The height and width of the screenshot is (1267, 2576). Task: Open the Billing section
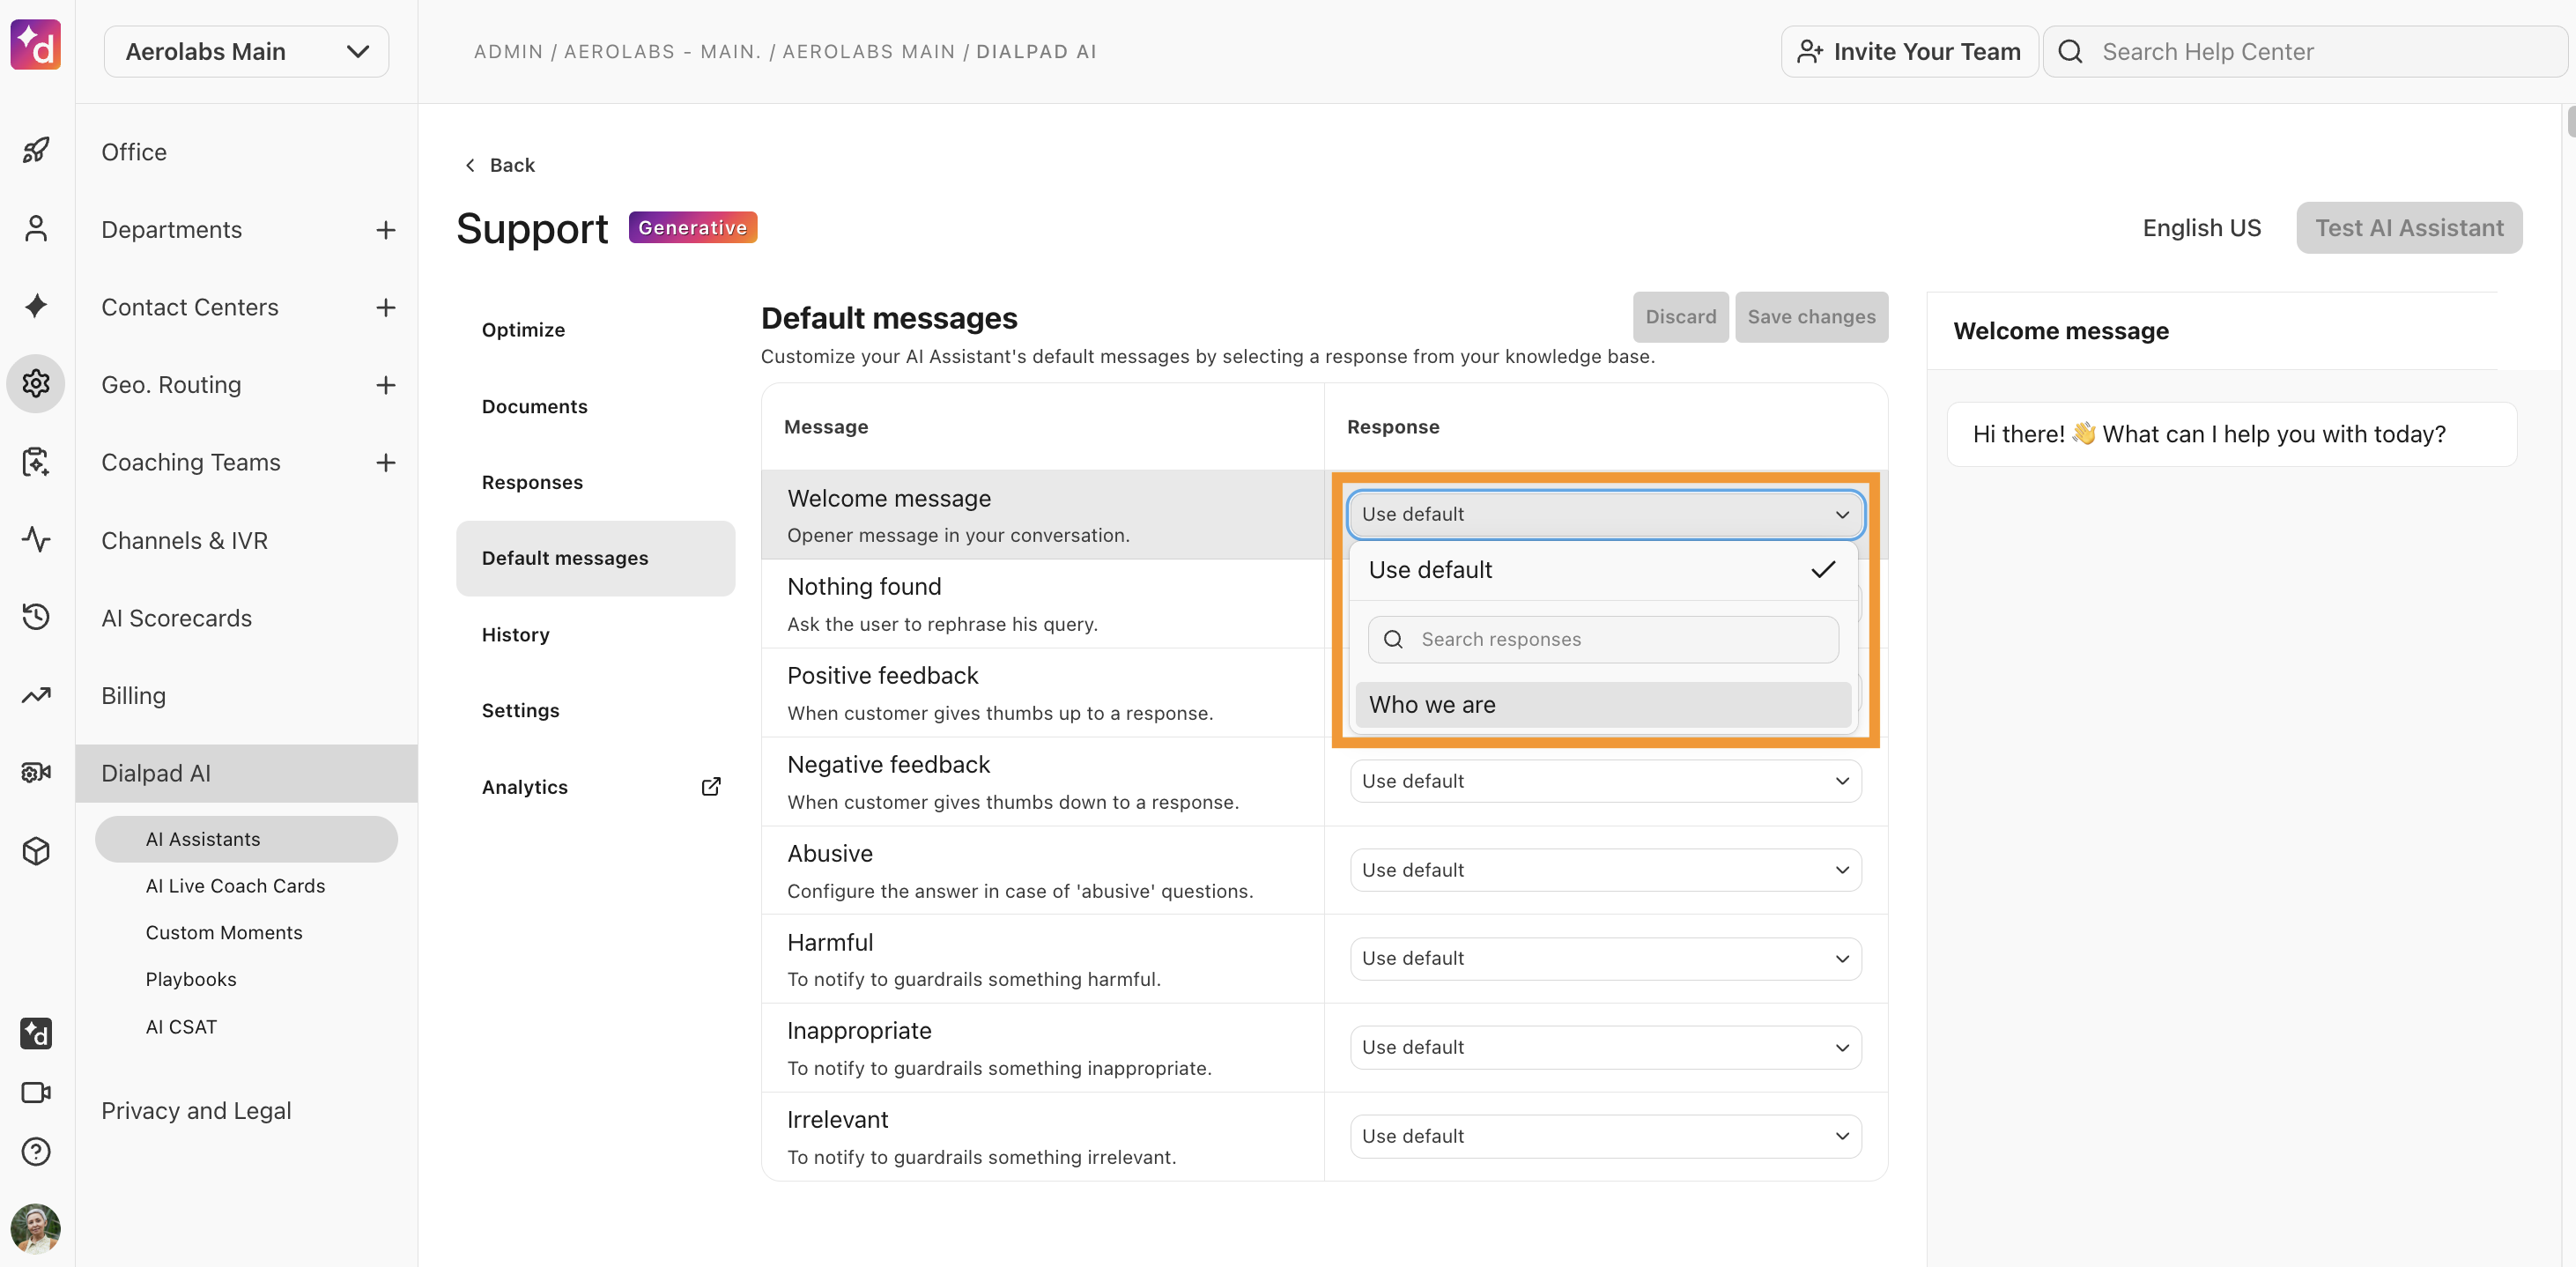[x=133, y=696]
